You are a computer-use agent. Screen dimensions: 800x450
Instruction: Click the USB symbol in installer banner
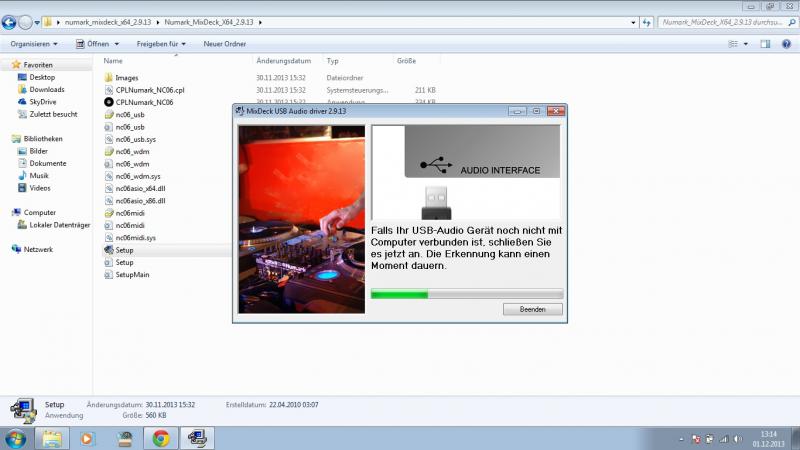436,165
